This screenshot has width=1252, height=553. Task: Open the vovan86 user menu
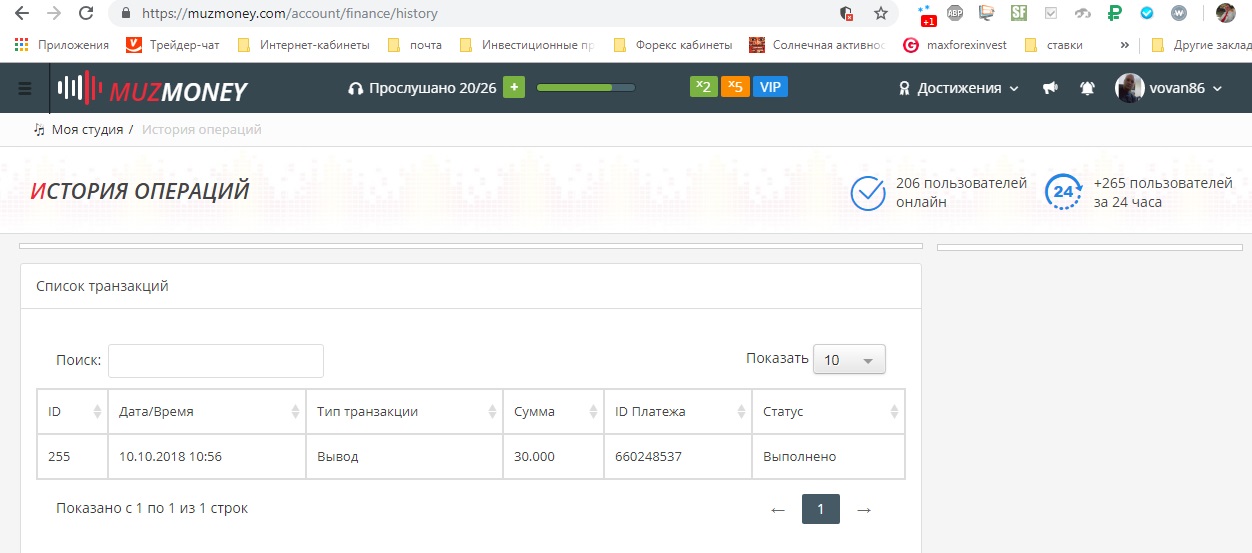point(1169,88)
